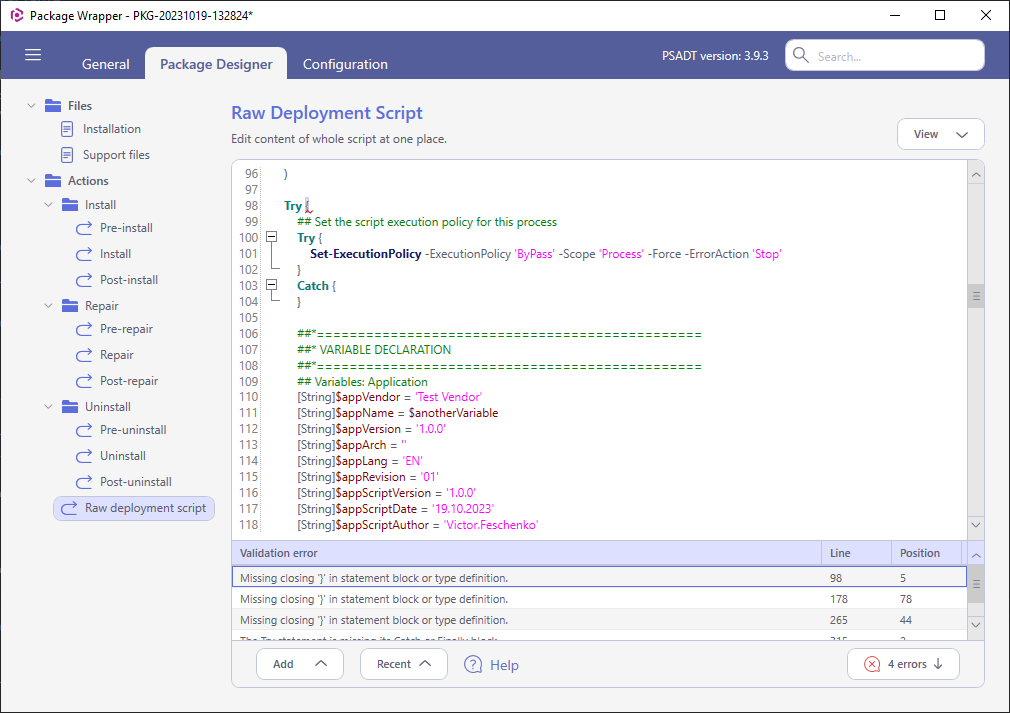The width and height of the screenshot is (1010, 713).
Task: Click the Post-install arrow icon
Action: tap(84, 280)
